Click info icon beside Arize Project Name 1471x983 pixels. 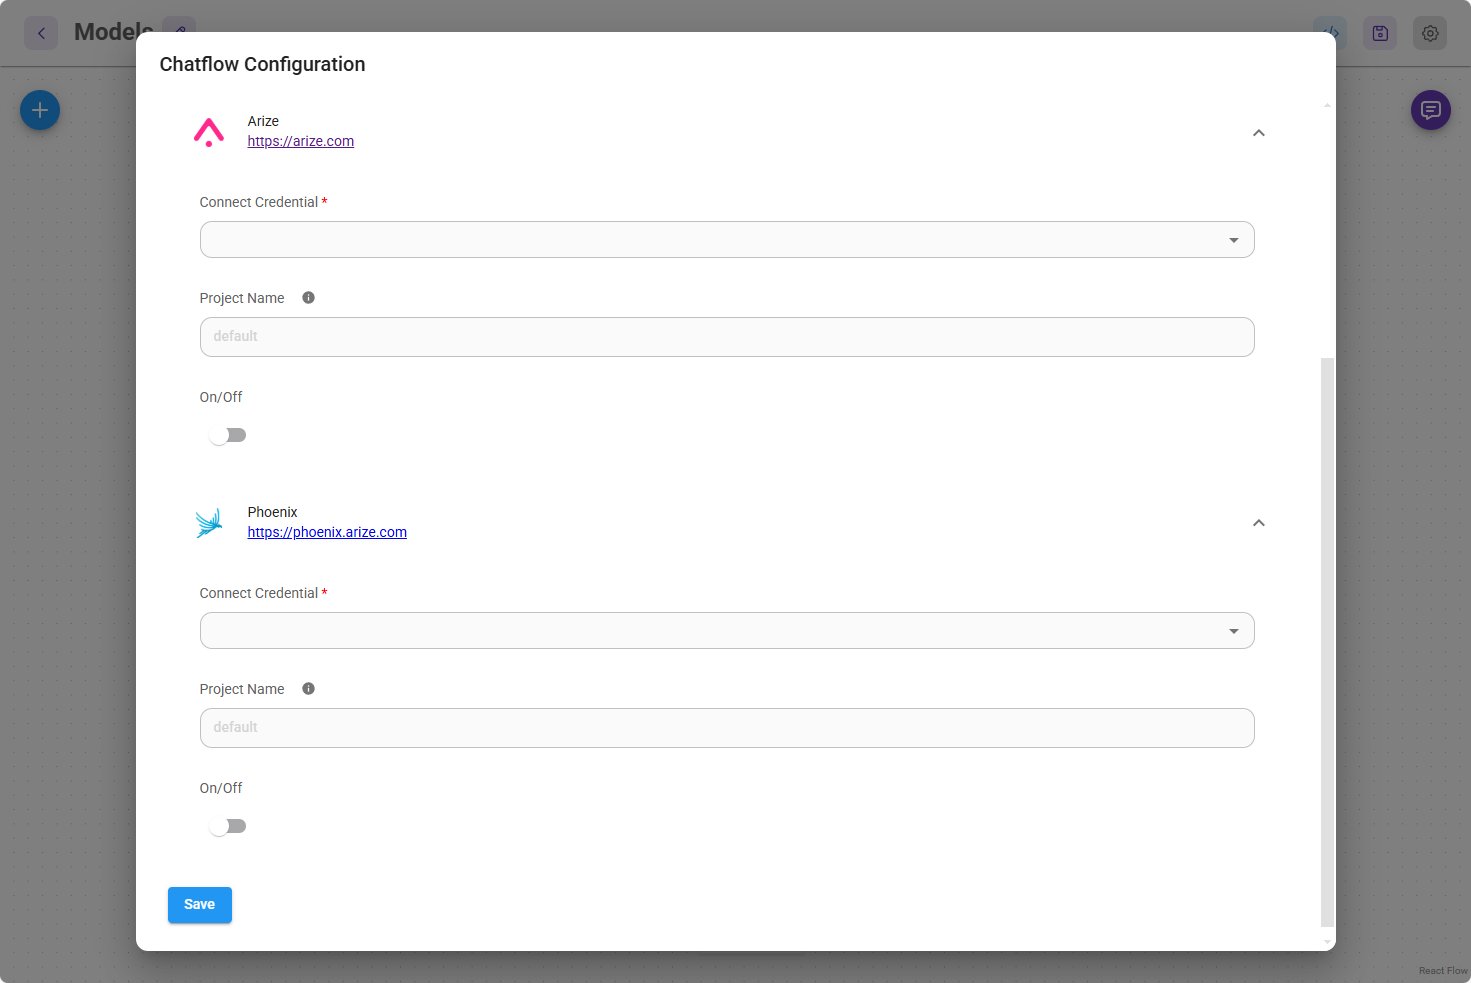(x=308, y=297)
